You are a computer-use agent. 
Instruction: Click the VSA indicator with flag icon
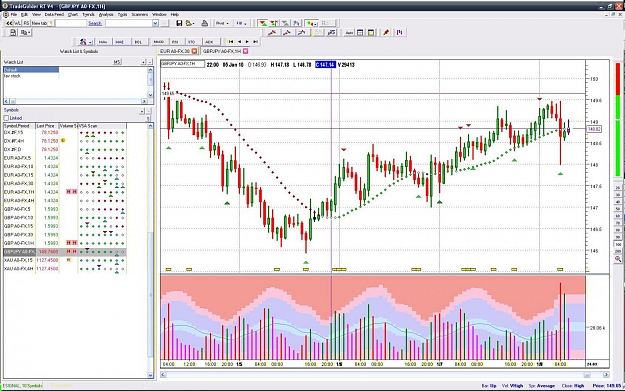pyautogui.click(x=274, y=23)
